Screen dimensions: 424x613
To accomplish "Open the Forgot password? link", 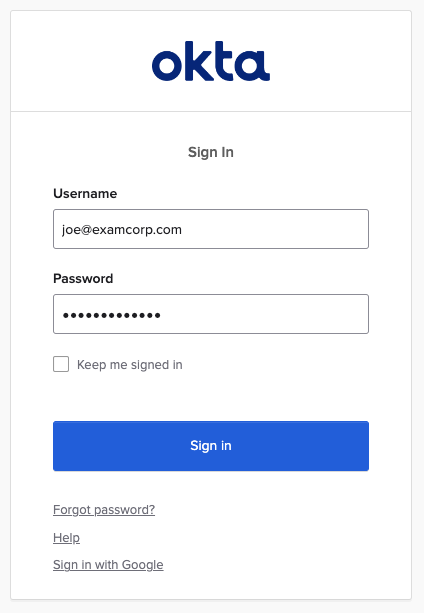I will click(104, 510).
